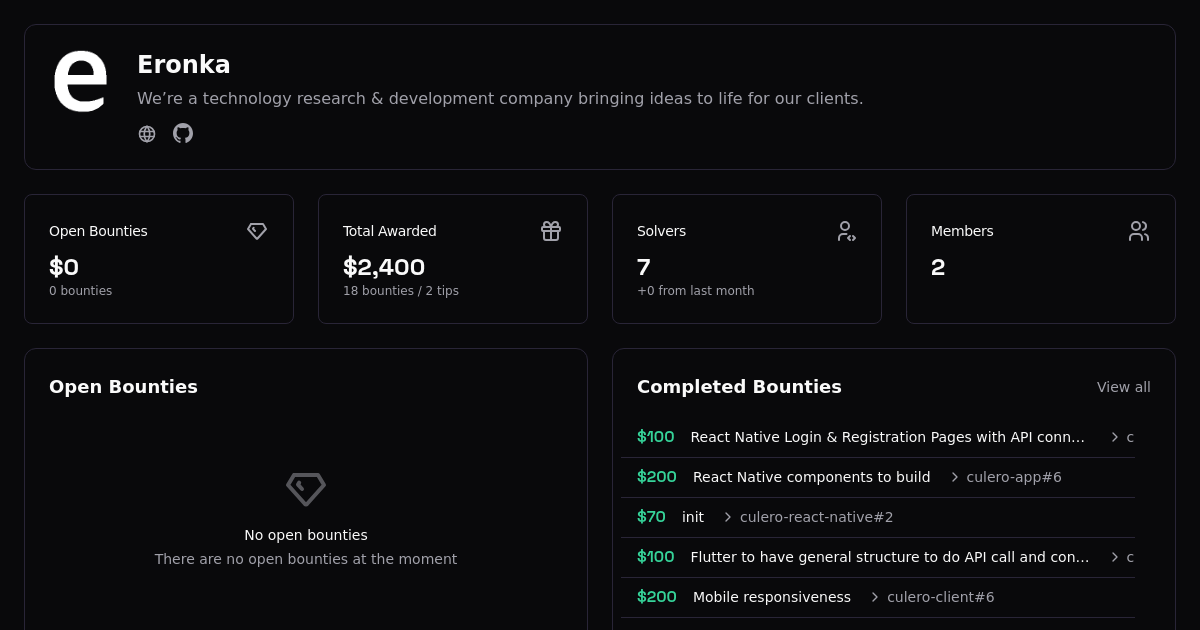This screenshot has width=1200, height=630.
Task: Click the Eronka organization name heading
Action: tap(184, 65)
